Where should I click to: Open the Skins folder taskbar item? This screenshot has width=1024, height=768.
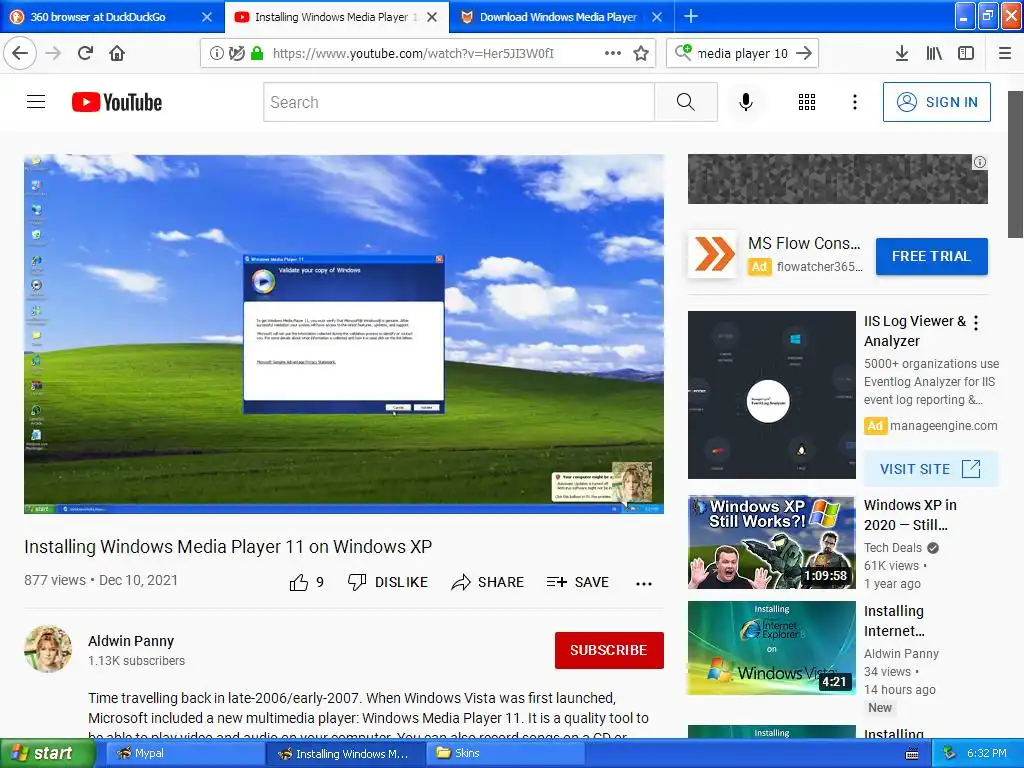tap(505, 754)
